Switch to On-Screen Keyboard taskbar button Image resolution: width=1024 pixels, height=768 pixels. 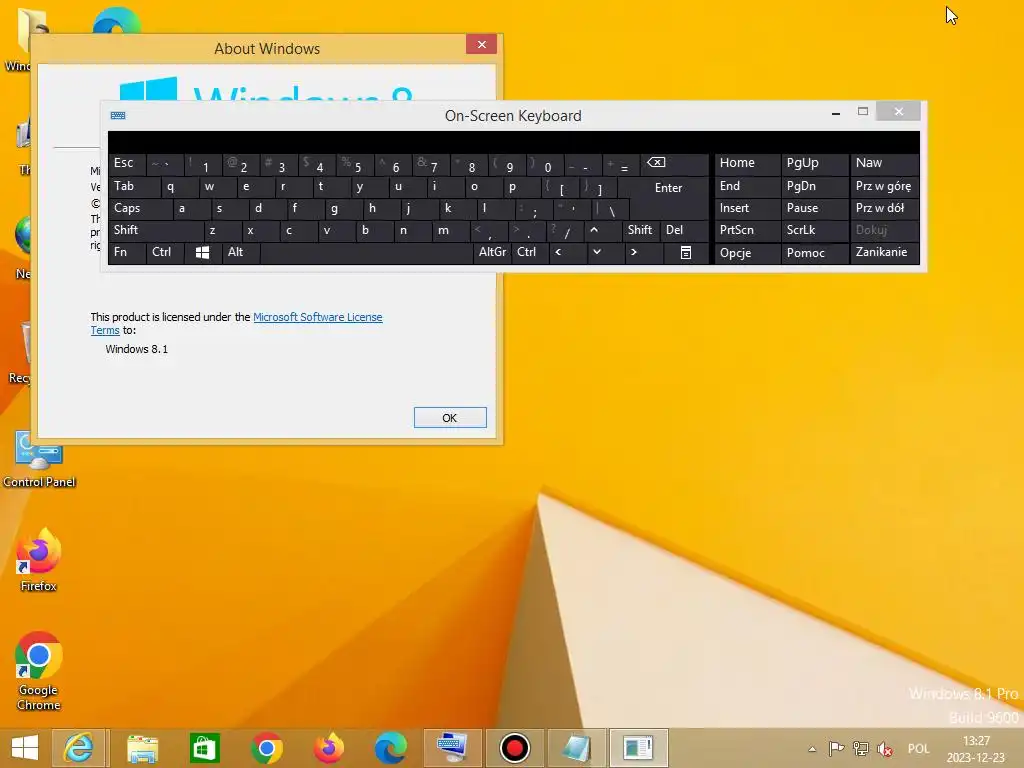tap(453, 748)
